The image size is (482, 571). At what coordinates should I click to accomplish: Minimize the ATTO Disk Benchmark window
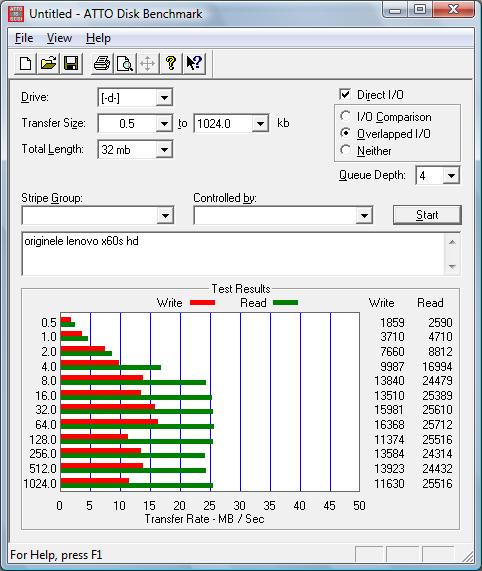click(394, 10)
